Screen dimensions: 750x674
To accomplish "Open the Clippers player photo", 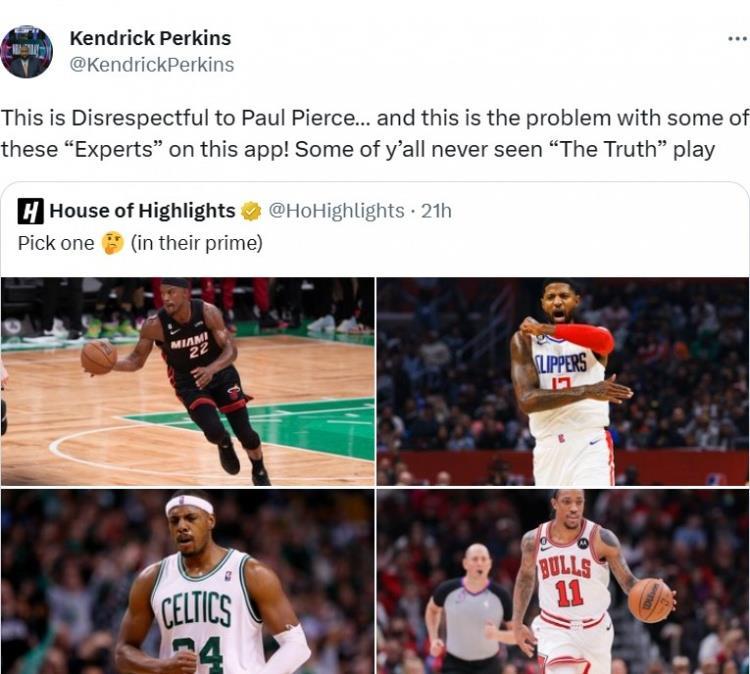I will 563,381.
